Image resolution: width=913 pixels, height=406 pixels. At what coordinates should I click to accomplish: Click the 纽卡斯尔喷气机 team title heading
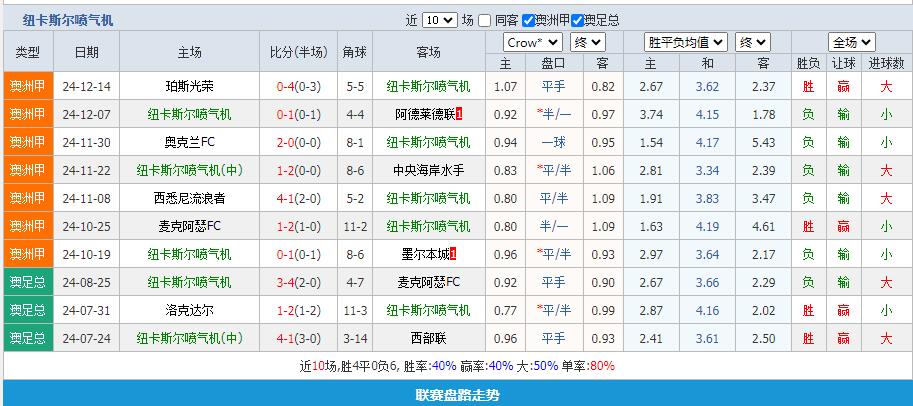pyautogui.click(x=68, y=20)
